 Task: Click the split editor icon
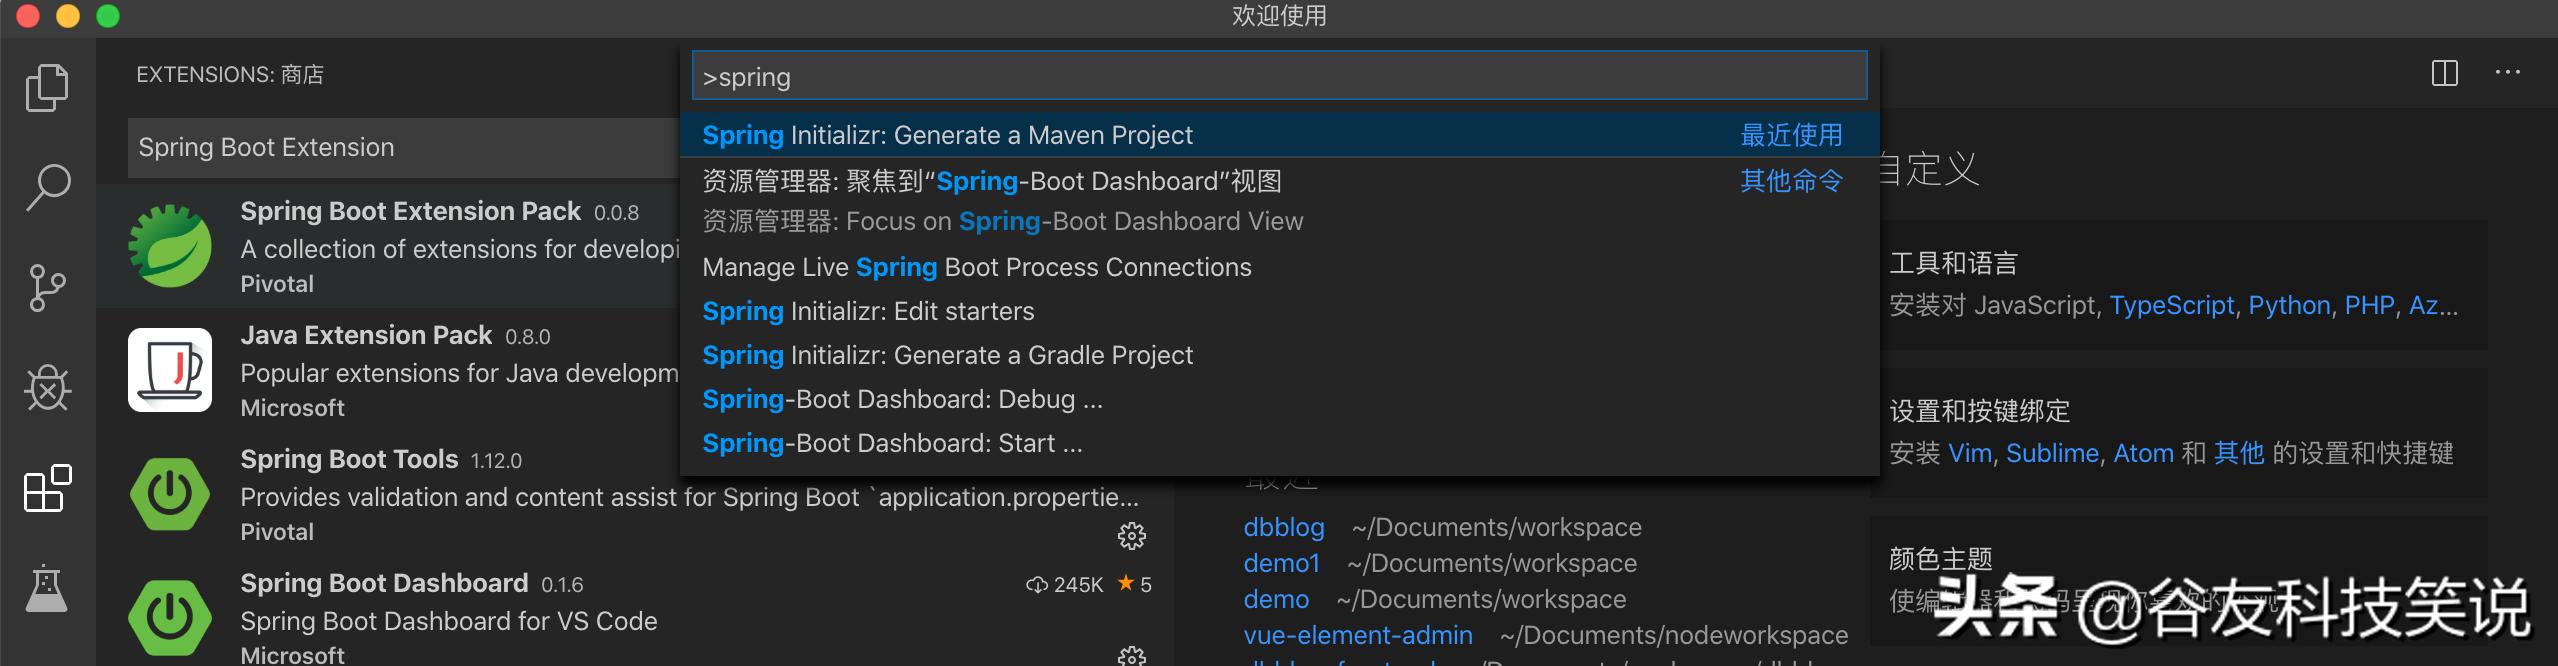(2444, 73)
